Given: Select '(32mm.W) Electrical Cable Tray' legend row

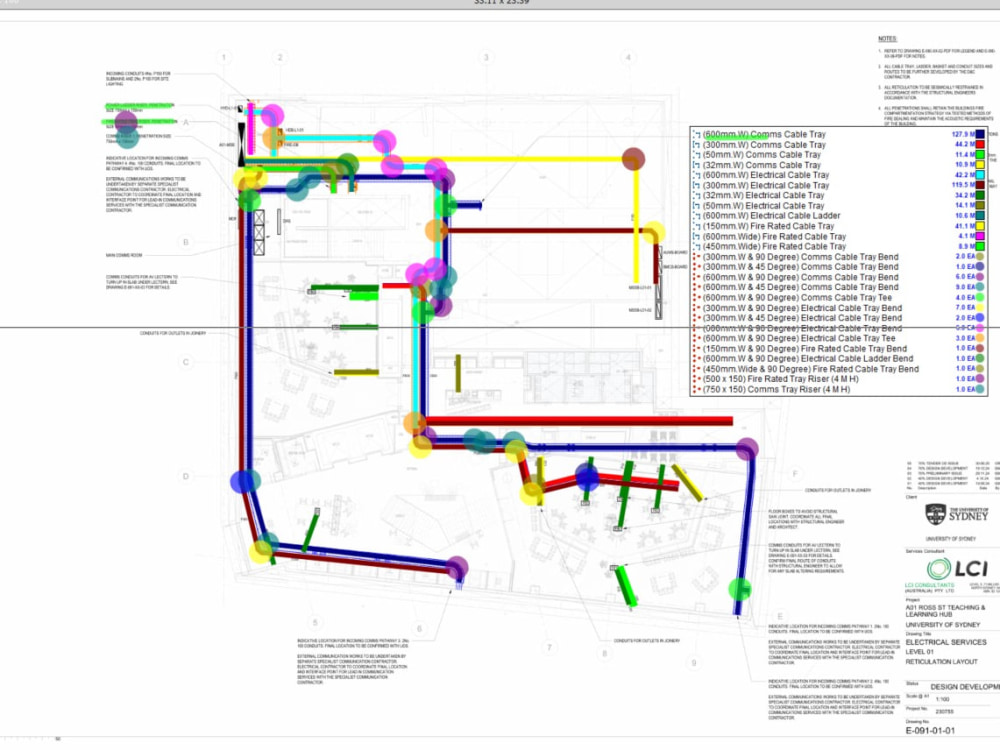Looking at the screenshot, I should (839, 196).
